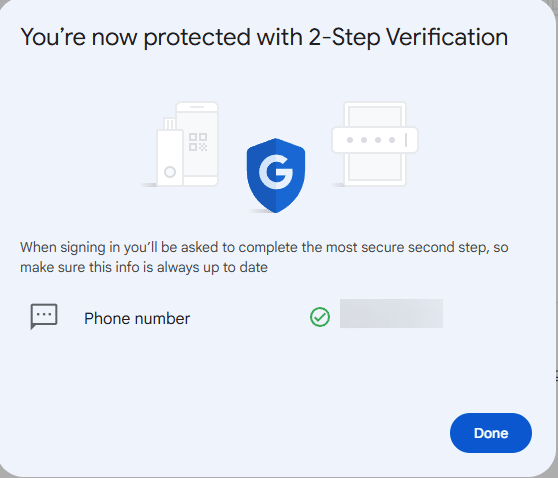Click the white G letter in shield

[276, 172]
